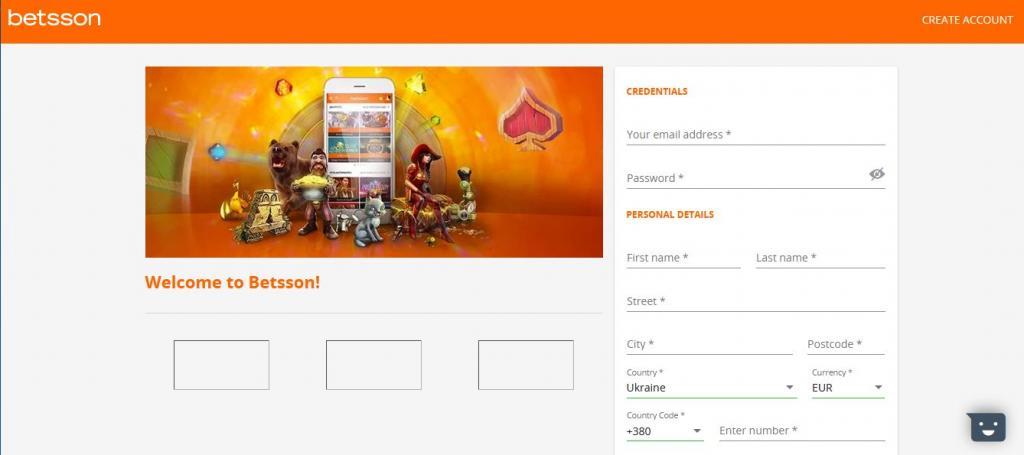The width and height of the screenshot is (1024, 455).
Task: Select the Postcode field
Action: pyautogui.click(x=846, y=344)
